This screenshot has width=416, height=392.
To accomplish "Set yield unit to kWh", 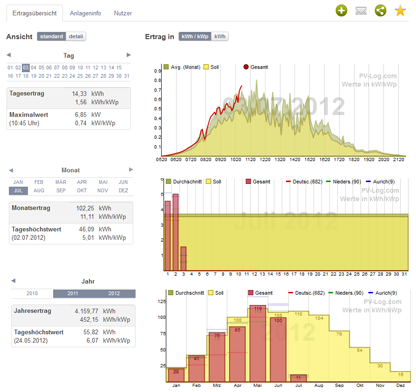I will (x=220, y=36).
